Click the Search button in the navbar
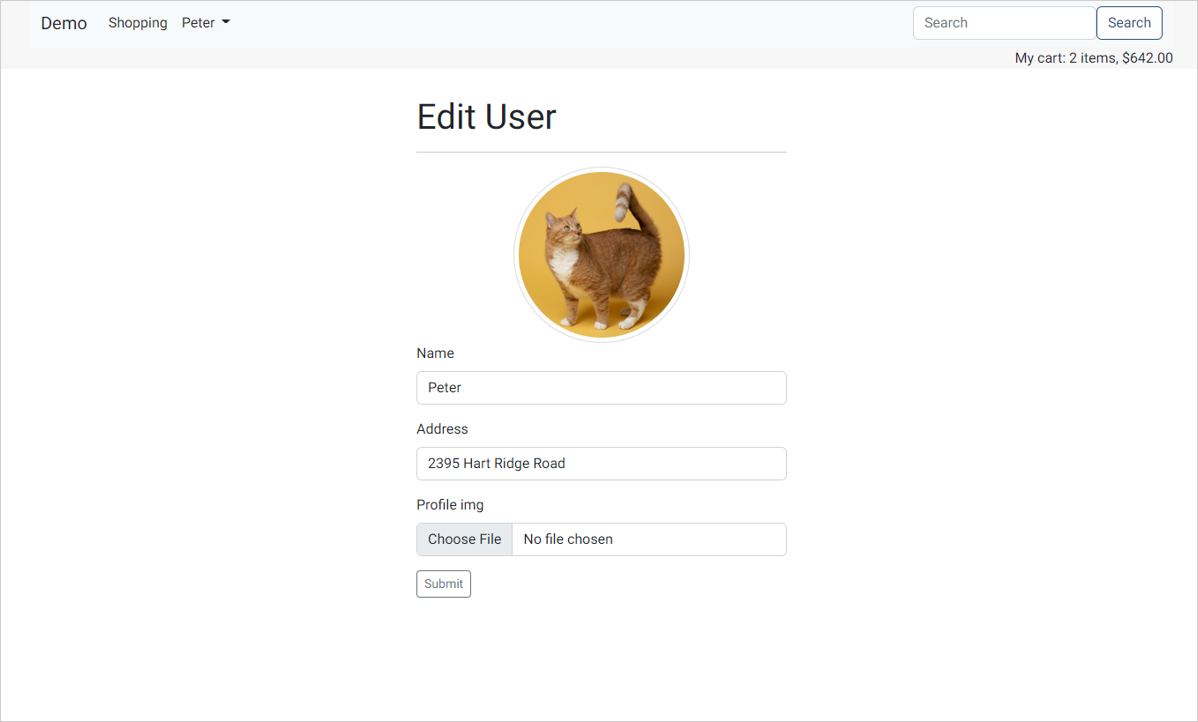This screenshot has width=1198, height=722. click(x=1129, y=23)
